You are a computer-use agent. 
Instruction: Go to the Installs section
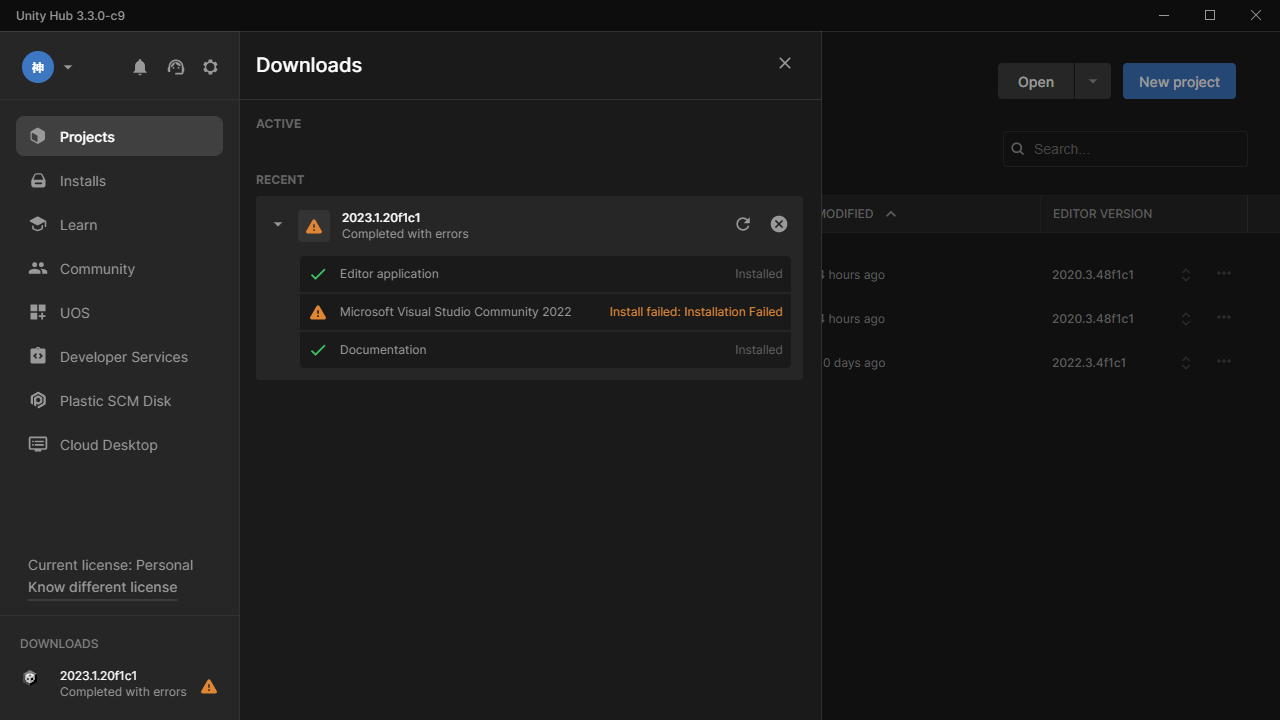click(82, 181)
